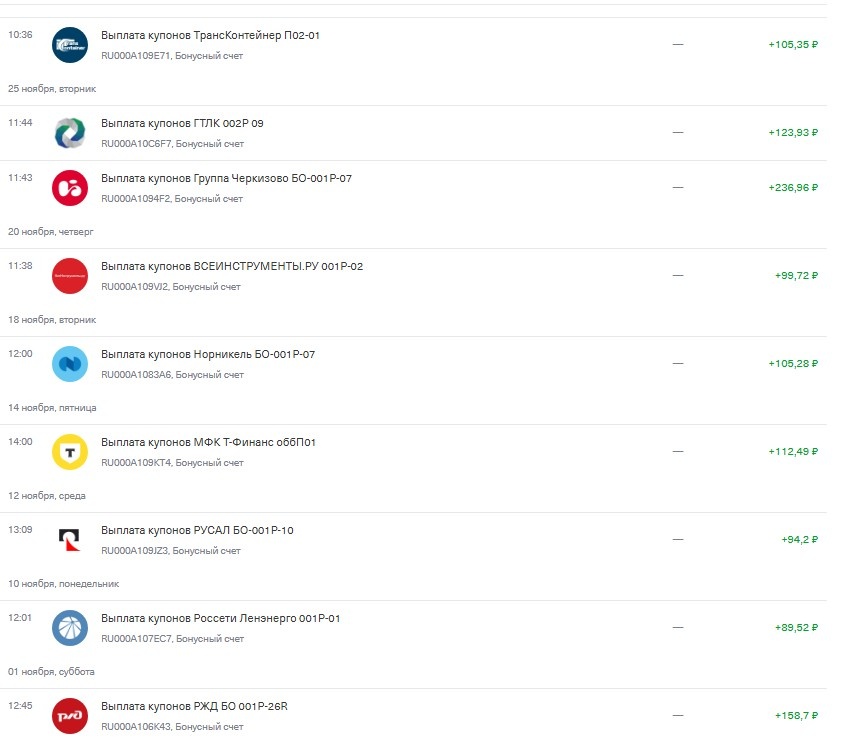This screenshot has height=742, width=841.
Task: Click the ТрансКонтейнер logo icon
Action: 70,45
